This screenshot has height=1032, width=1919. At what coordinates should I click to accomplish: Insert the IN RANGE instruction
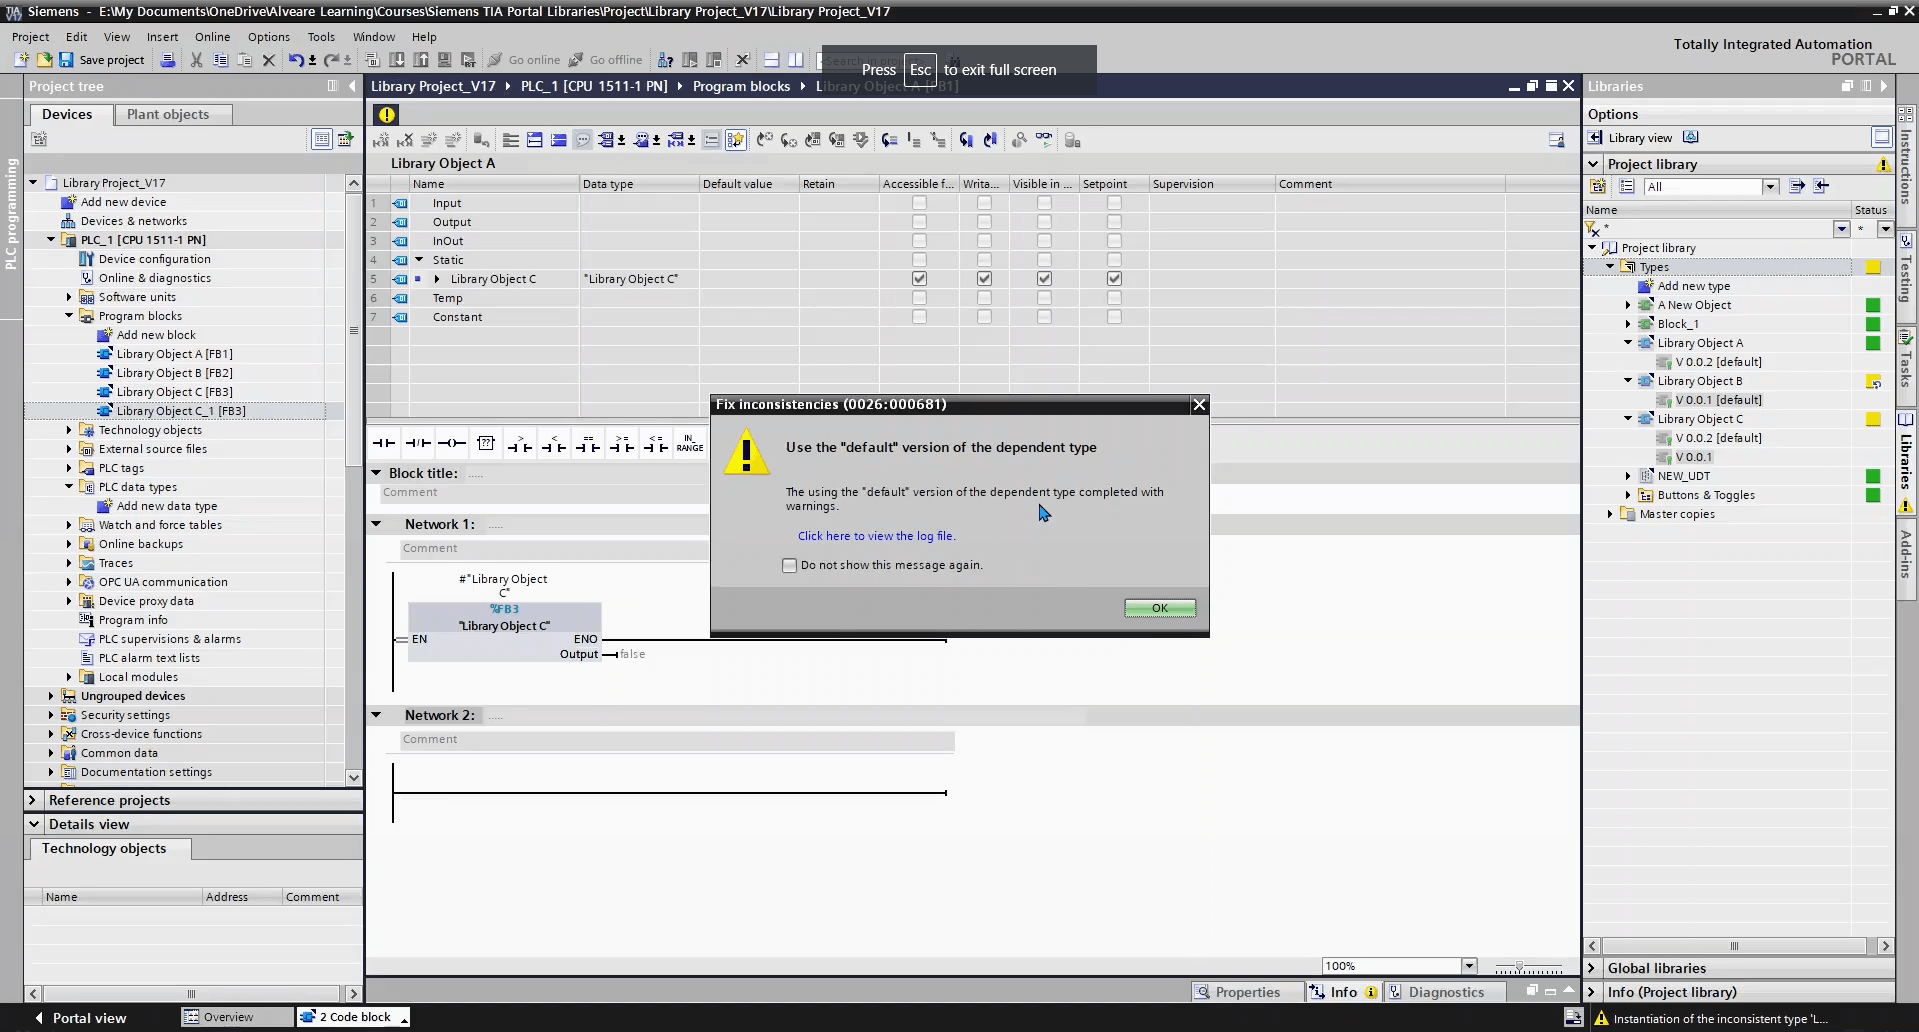pos(689,443)
